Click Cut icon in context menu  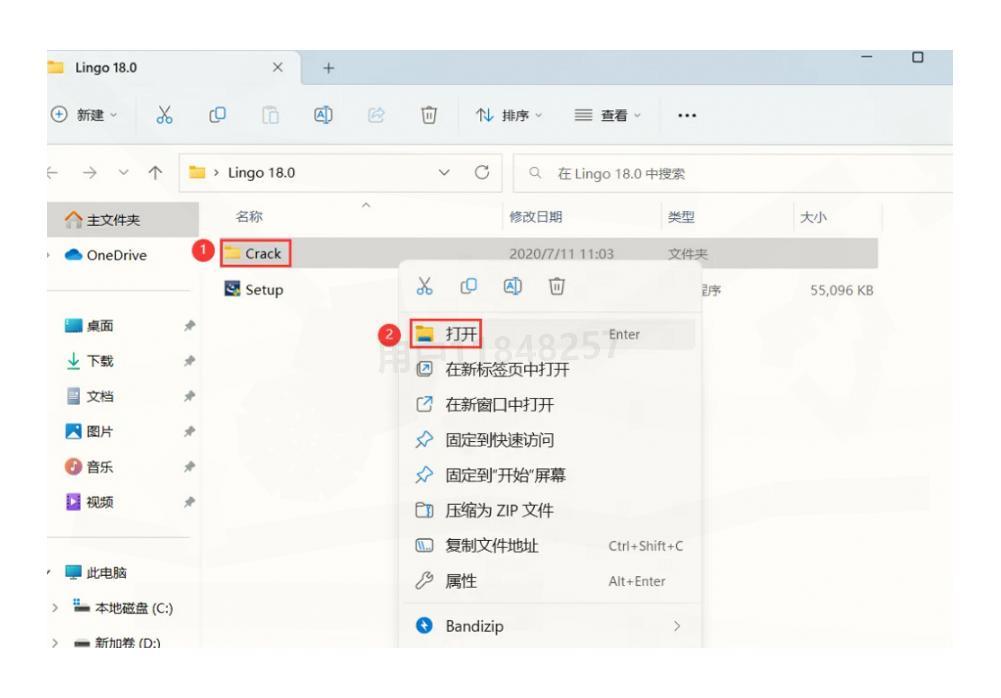[x=425, y=286]
